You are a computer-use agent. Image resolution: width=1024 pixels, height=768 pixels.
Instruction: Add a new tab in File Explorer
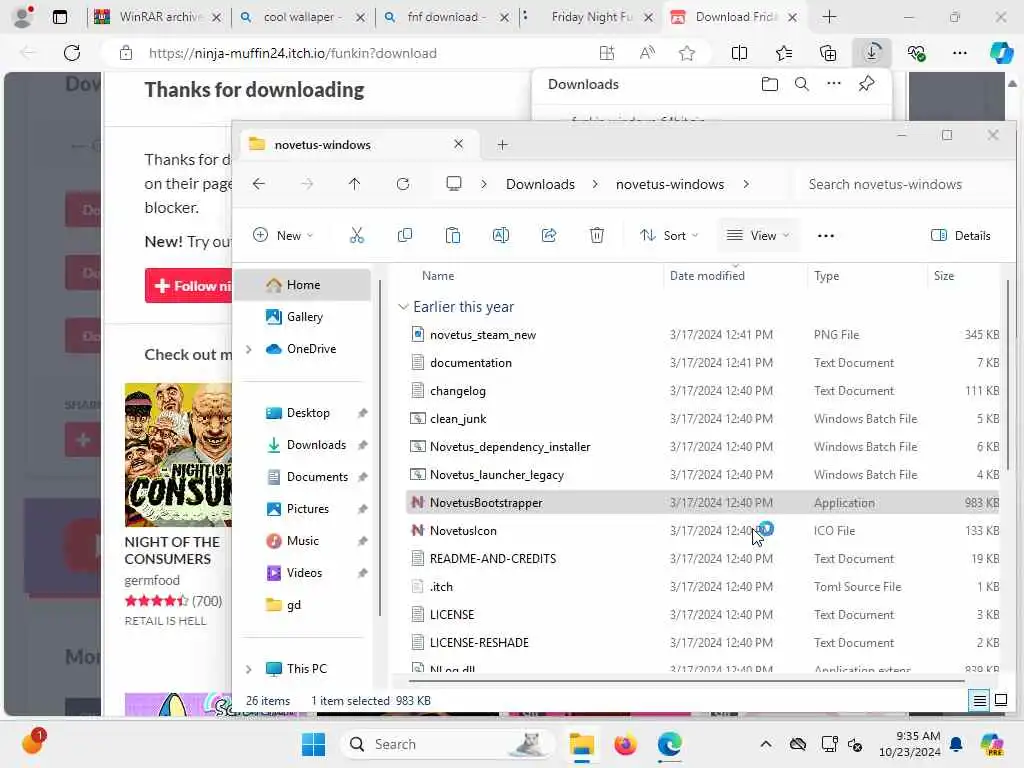(502, 144)
